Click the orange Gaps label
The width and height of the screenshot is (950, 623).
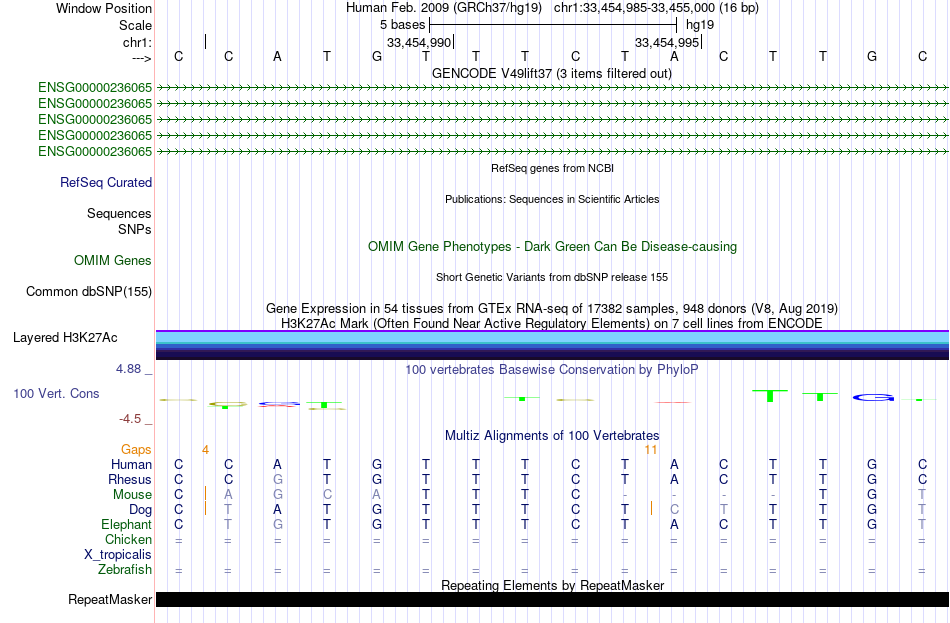[x=136, y=450]
